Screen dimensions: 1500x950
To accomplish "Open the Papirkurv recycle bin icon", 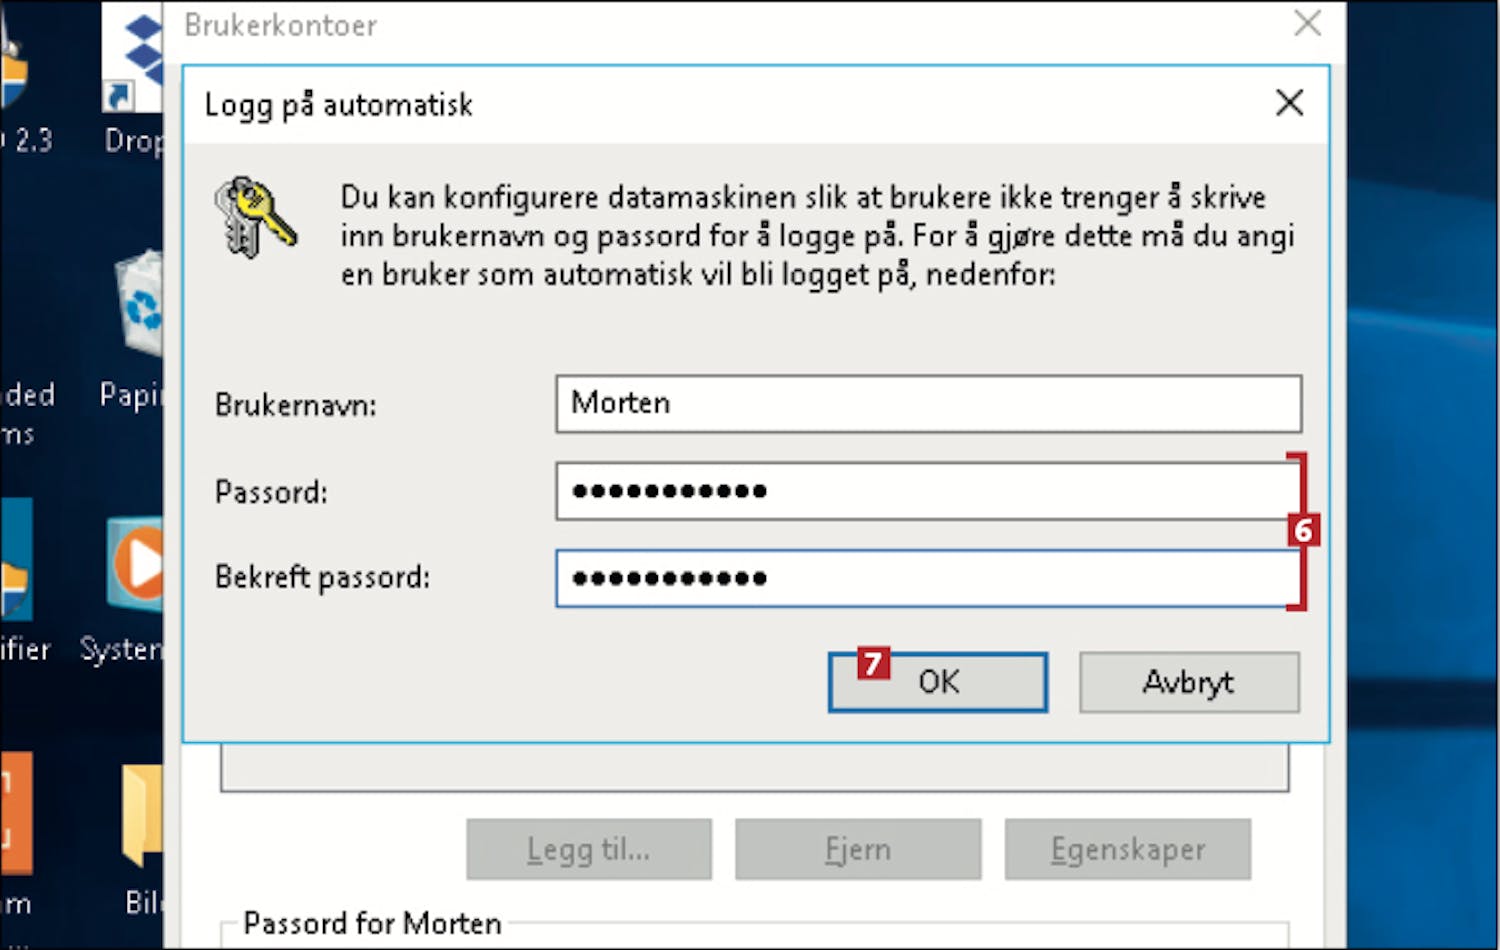I will (x=140, y=303).
